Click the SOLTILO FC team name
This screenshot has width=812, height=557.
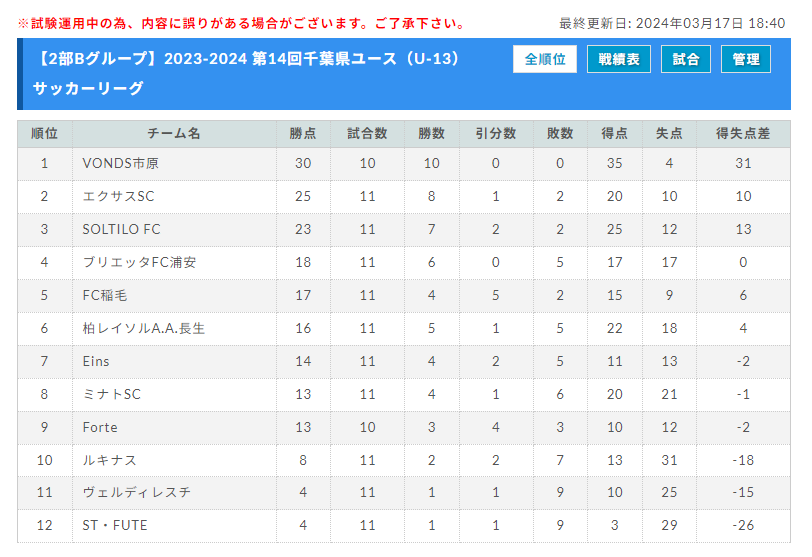(122, 229)
